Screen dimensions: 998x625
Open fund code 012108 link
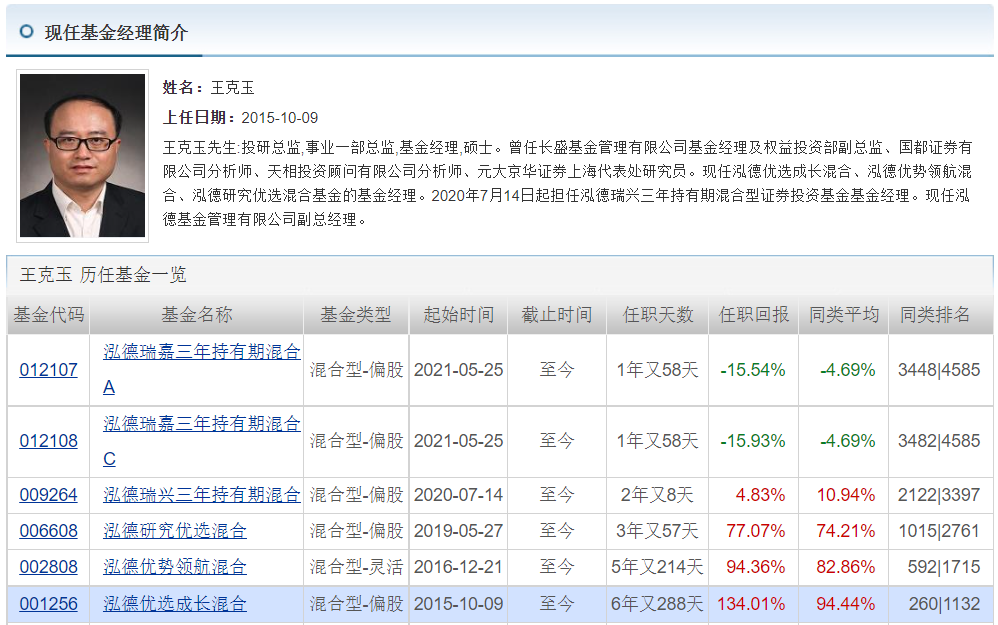tap(47, 441)
